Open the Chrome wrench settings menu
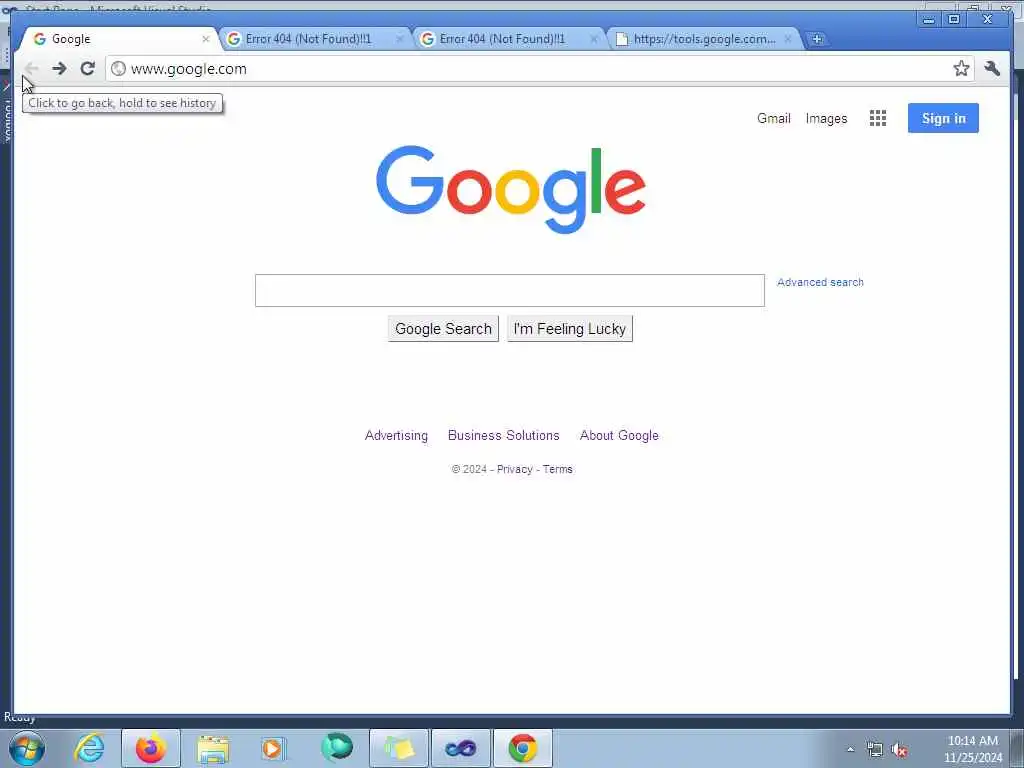Viewport: 1024px width, 768px height. (x=992, y=69)
